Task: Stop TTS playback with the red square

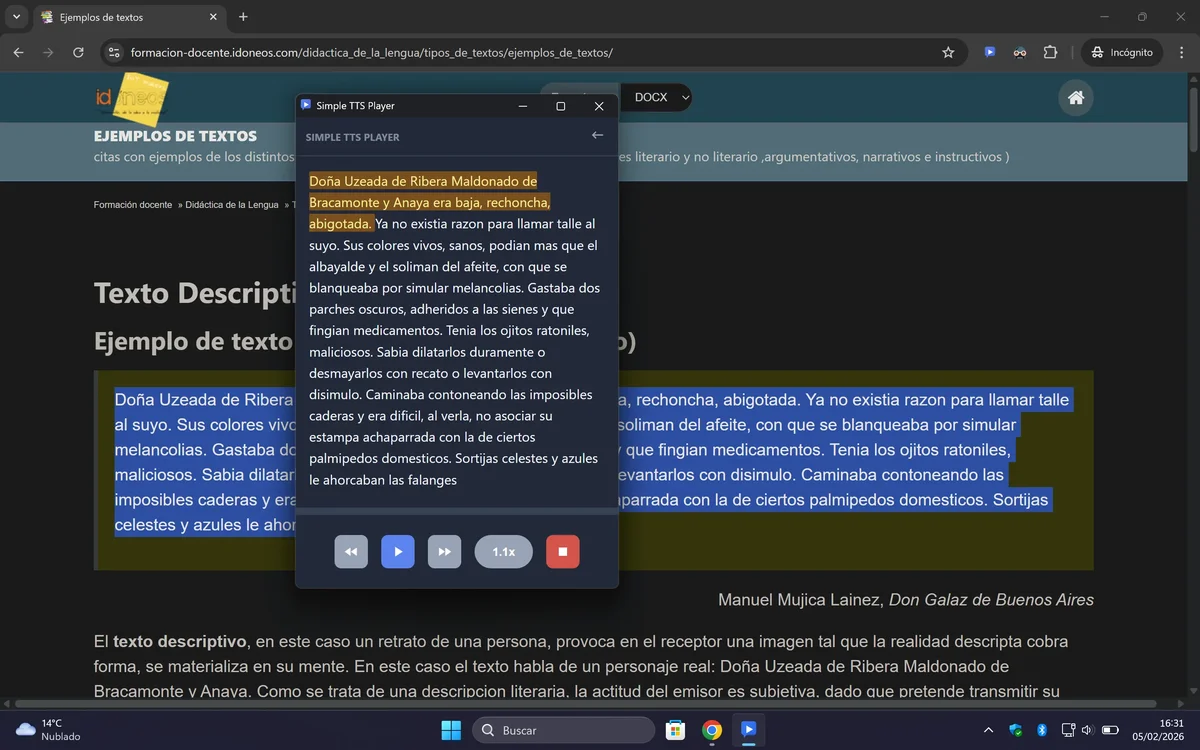Action: click(562, 551)
